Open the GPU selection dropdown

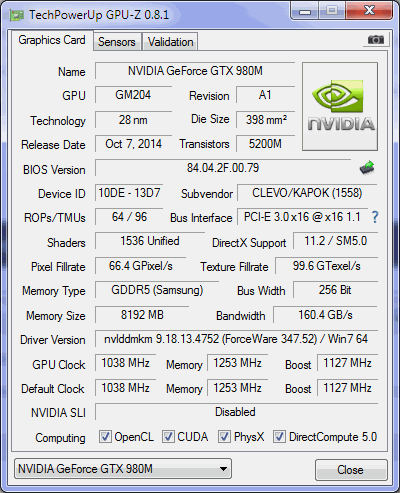[123, 469]
